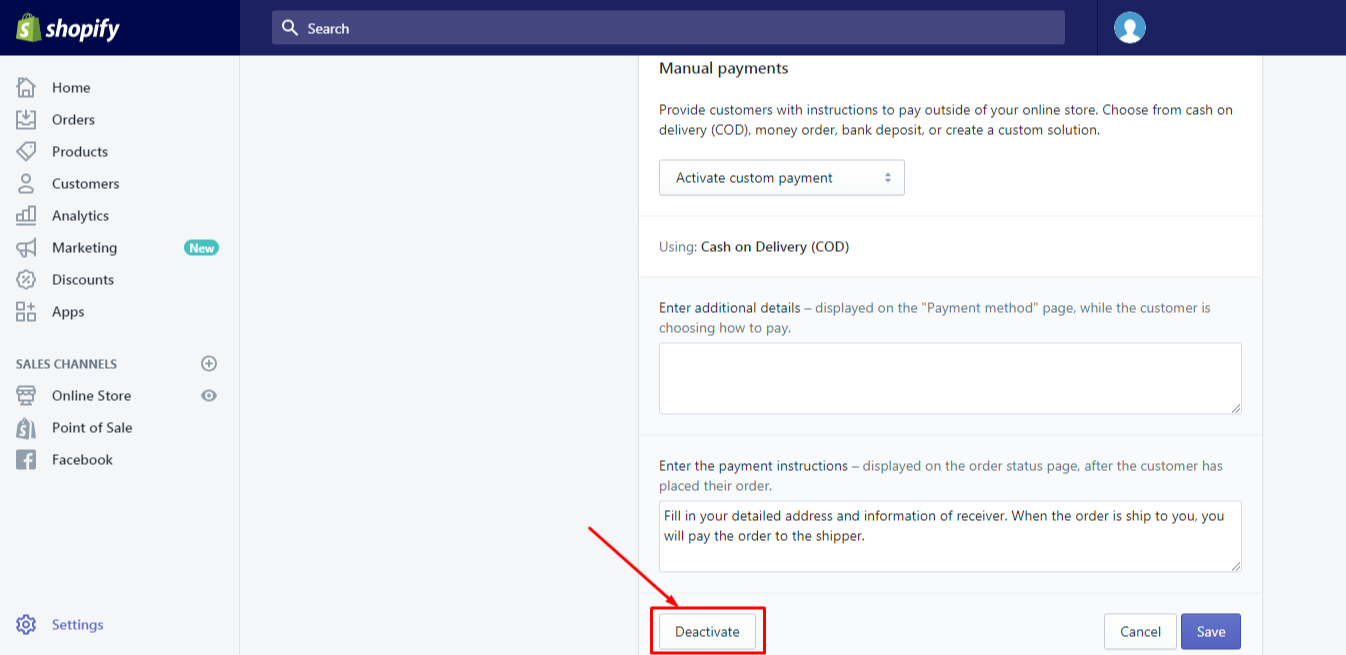The image size is (1346, 655).
Task: Add a sales channel with plus icon
Action: (x=209, y=364)
